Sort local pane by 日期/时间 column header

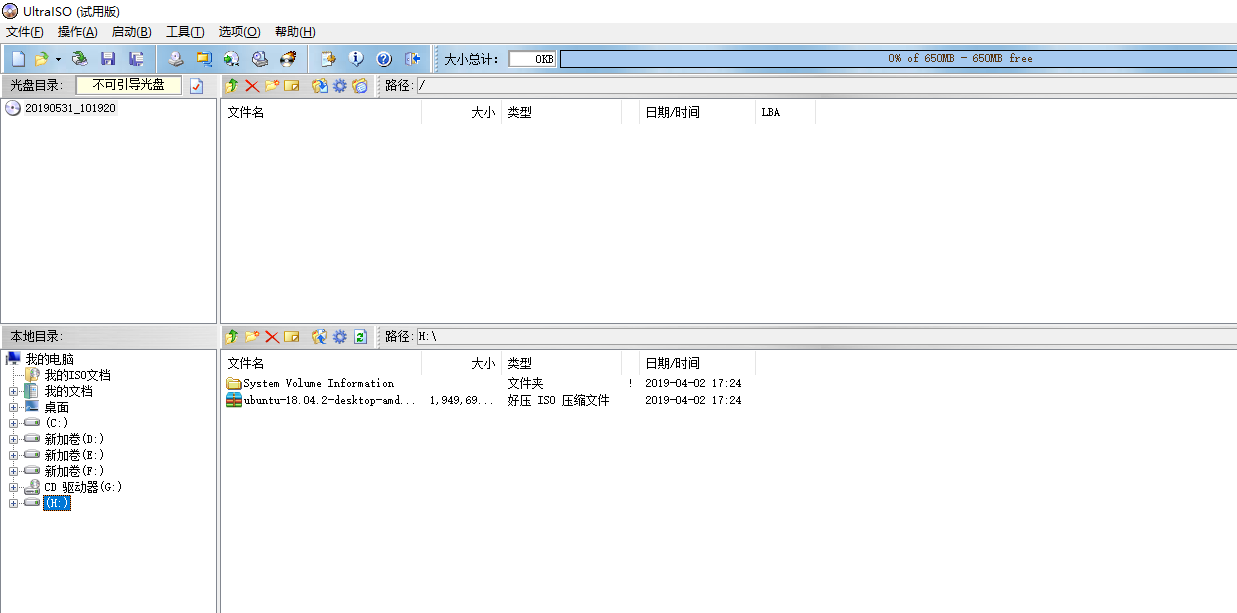coord(697,363)
